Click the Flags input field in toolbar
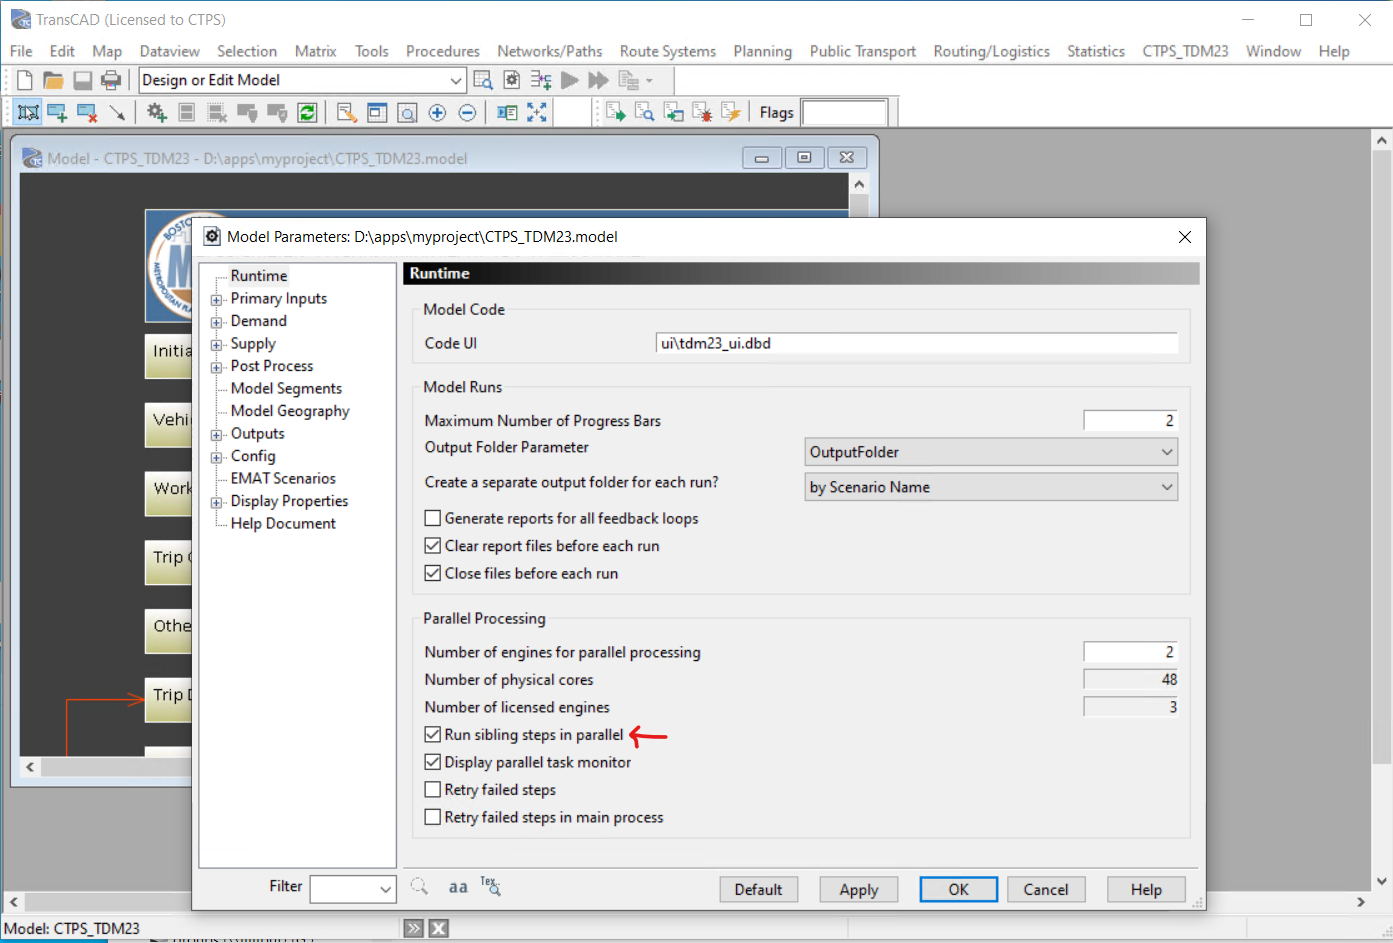 pos(844,113)
